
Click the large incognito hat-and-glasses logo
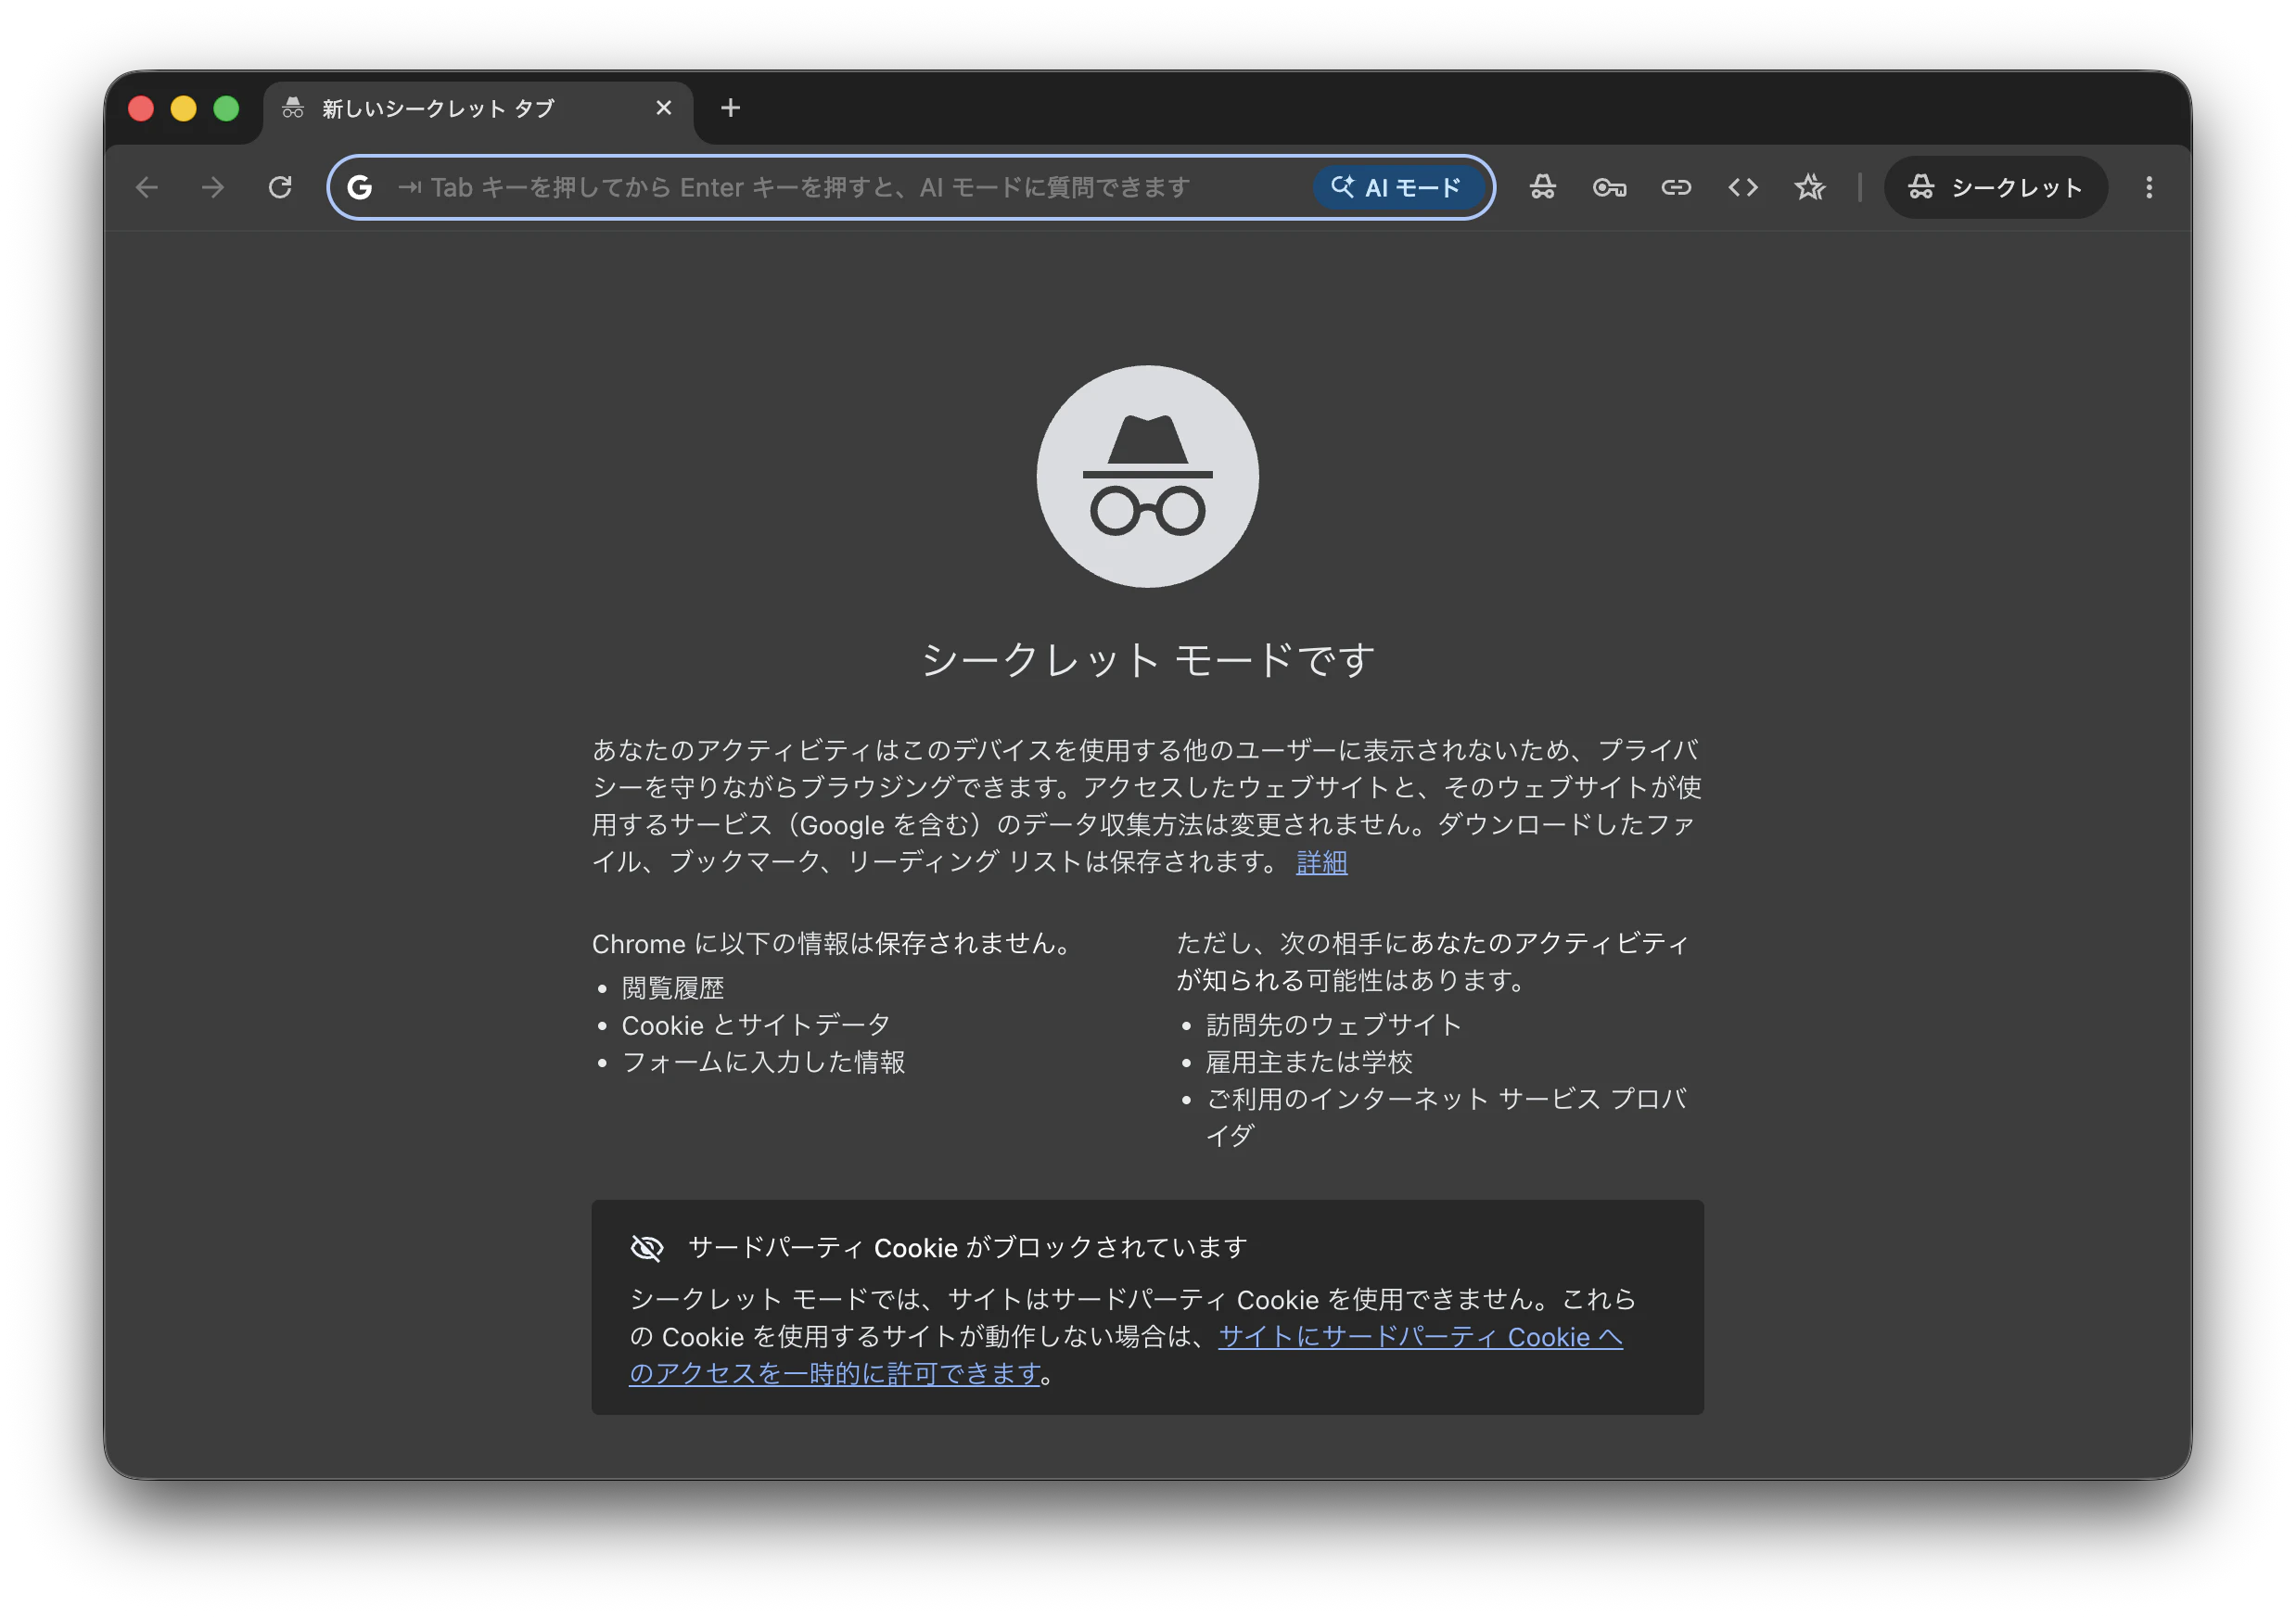click(x=1148, y=476)
